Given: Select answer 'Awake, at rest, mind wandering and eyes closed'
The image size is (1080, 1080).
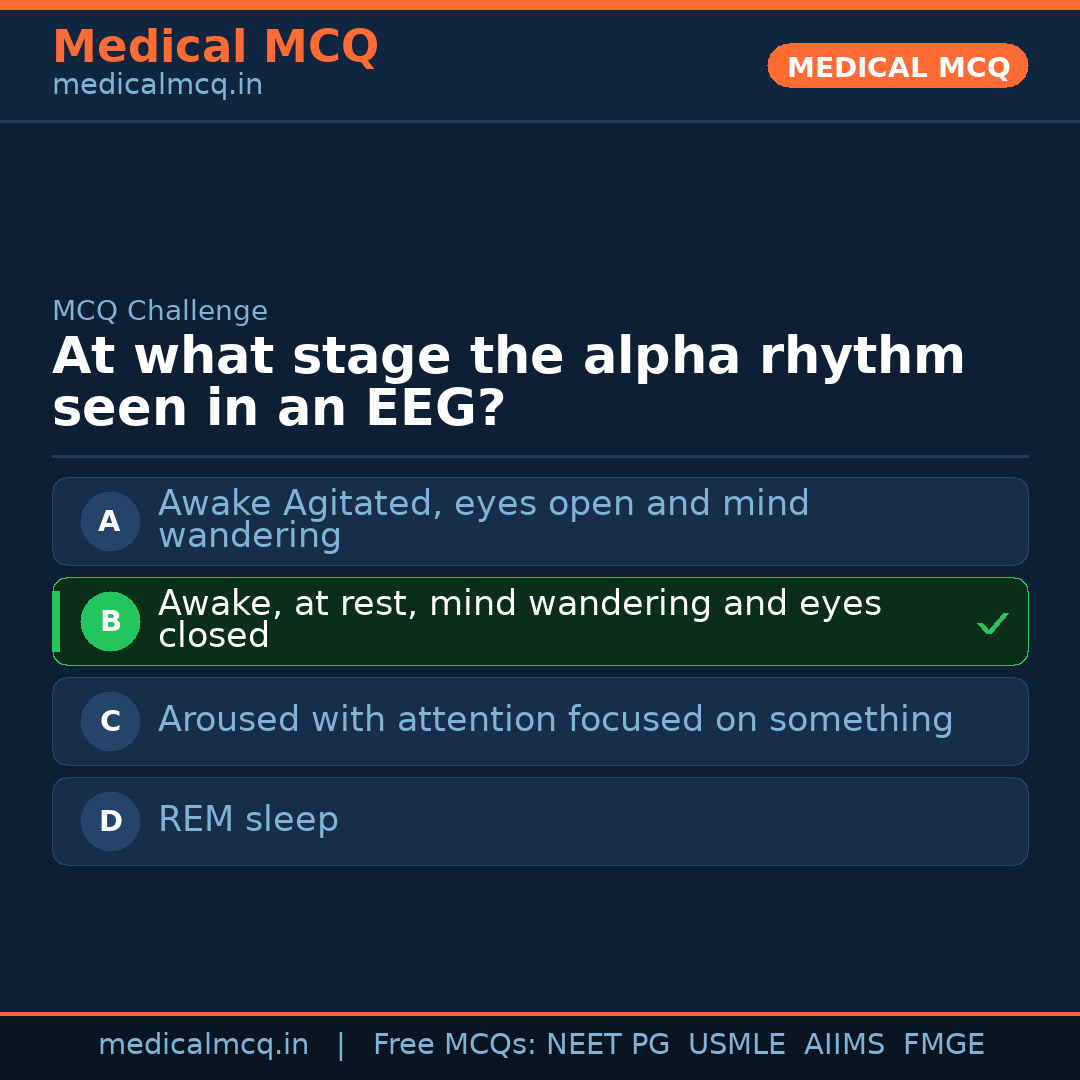Looking at the screenshot, I should pos(520,620).
